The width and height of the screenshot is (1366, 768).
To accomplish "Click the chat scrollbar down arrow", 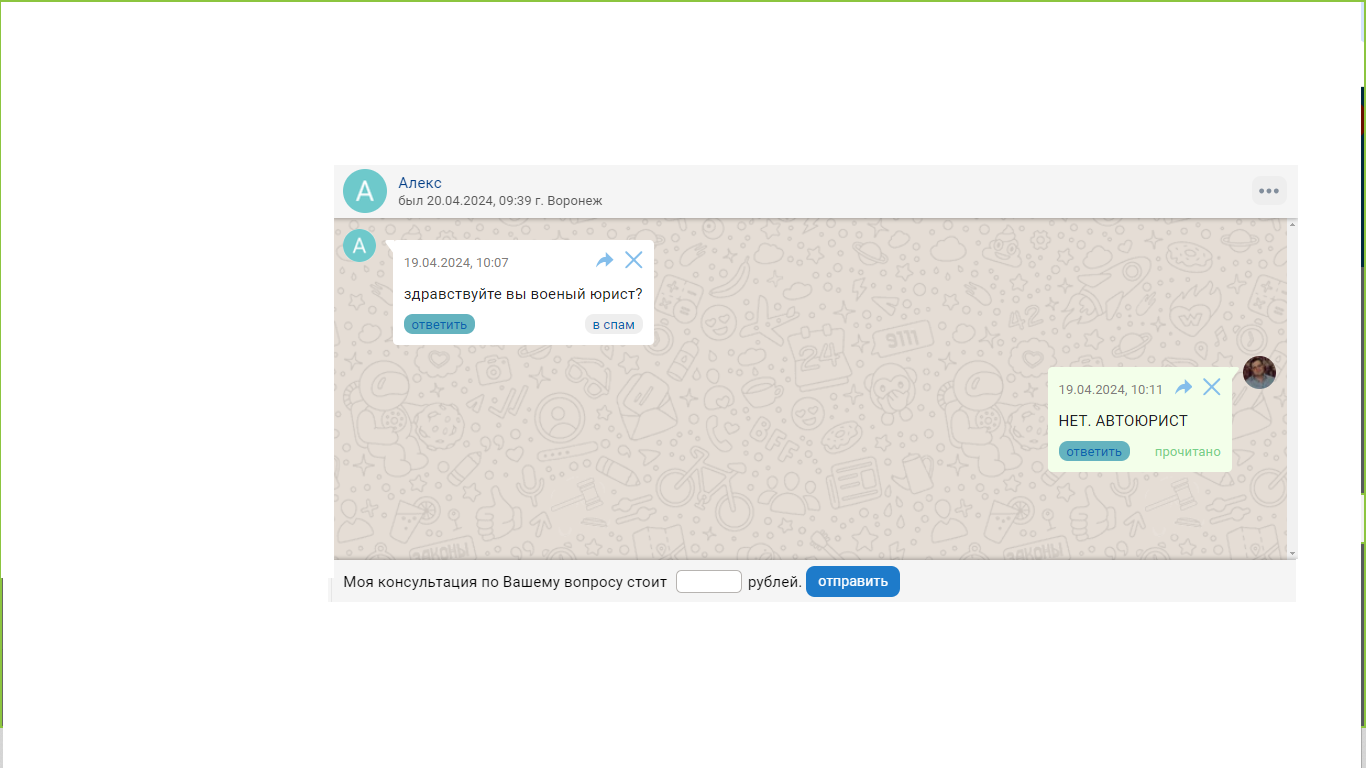I will 1292,553.
